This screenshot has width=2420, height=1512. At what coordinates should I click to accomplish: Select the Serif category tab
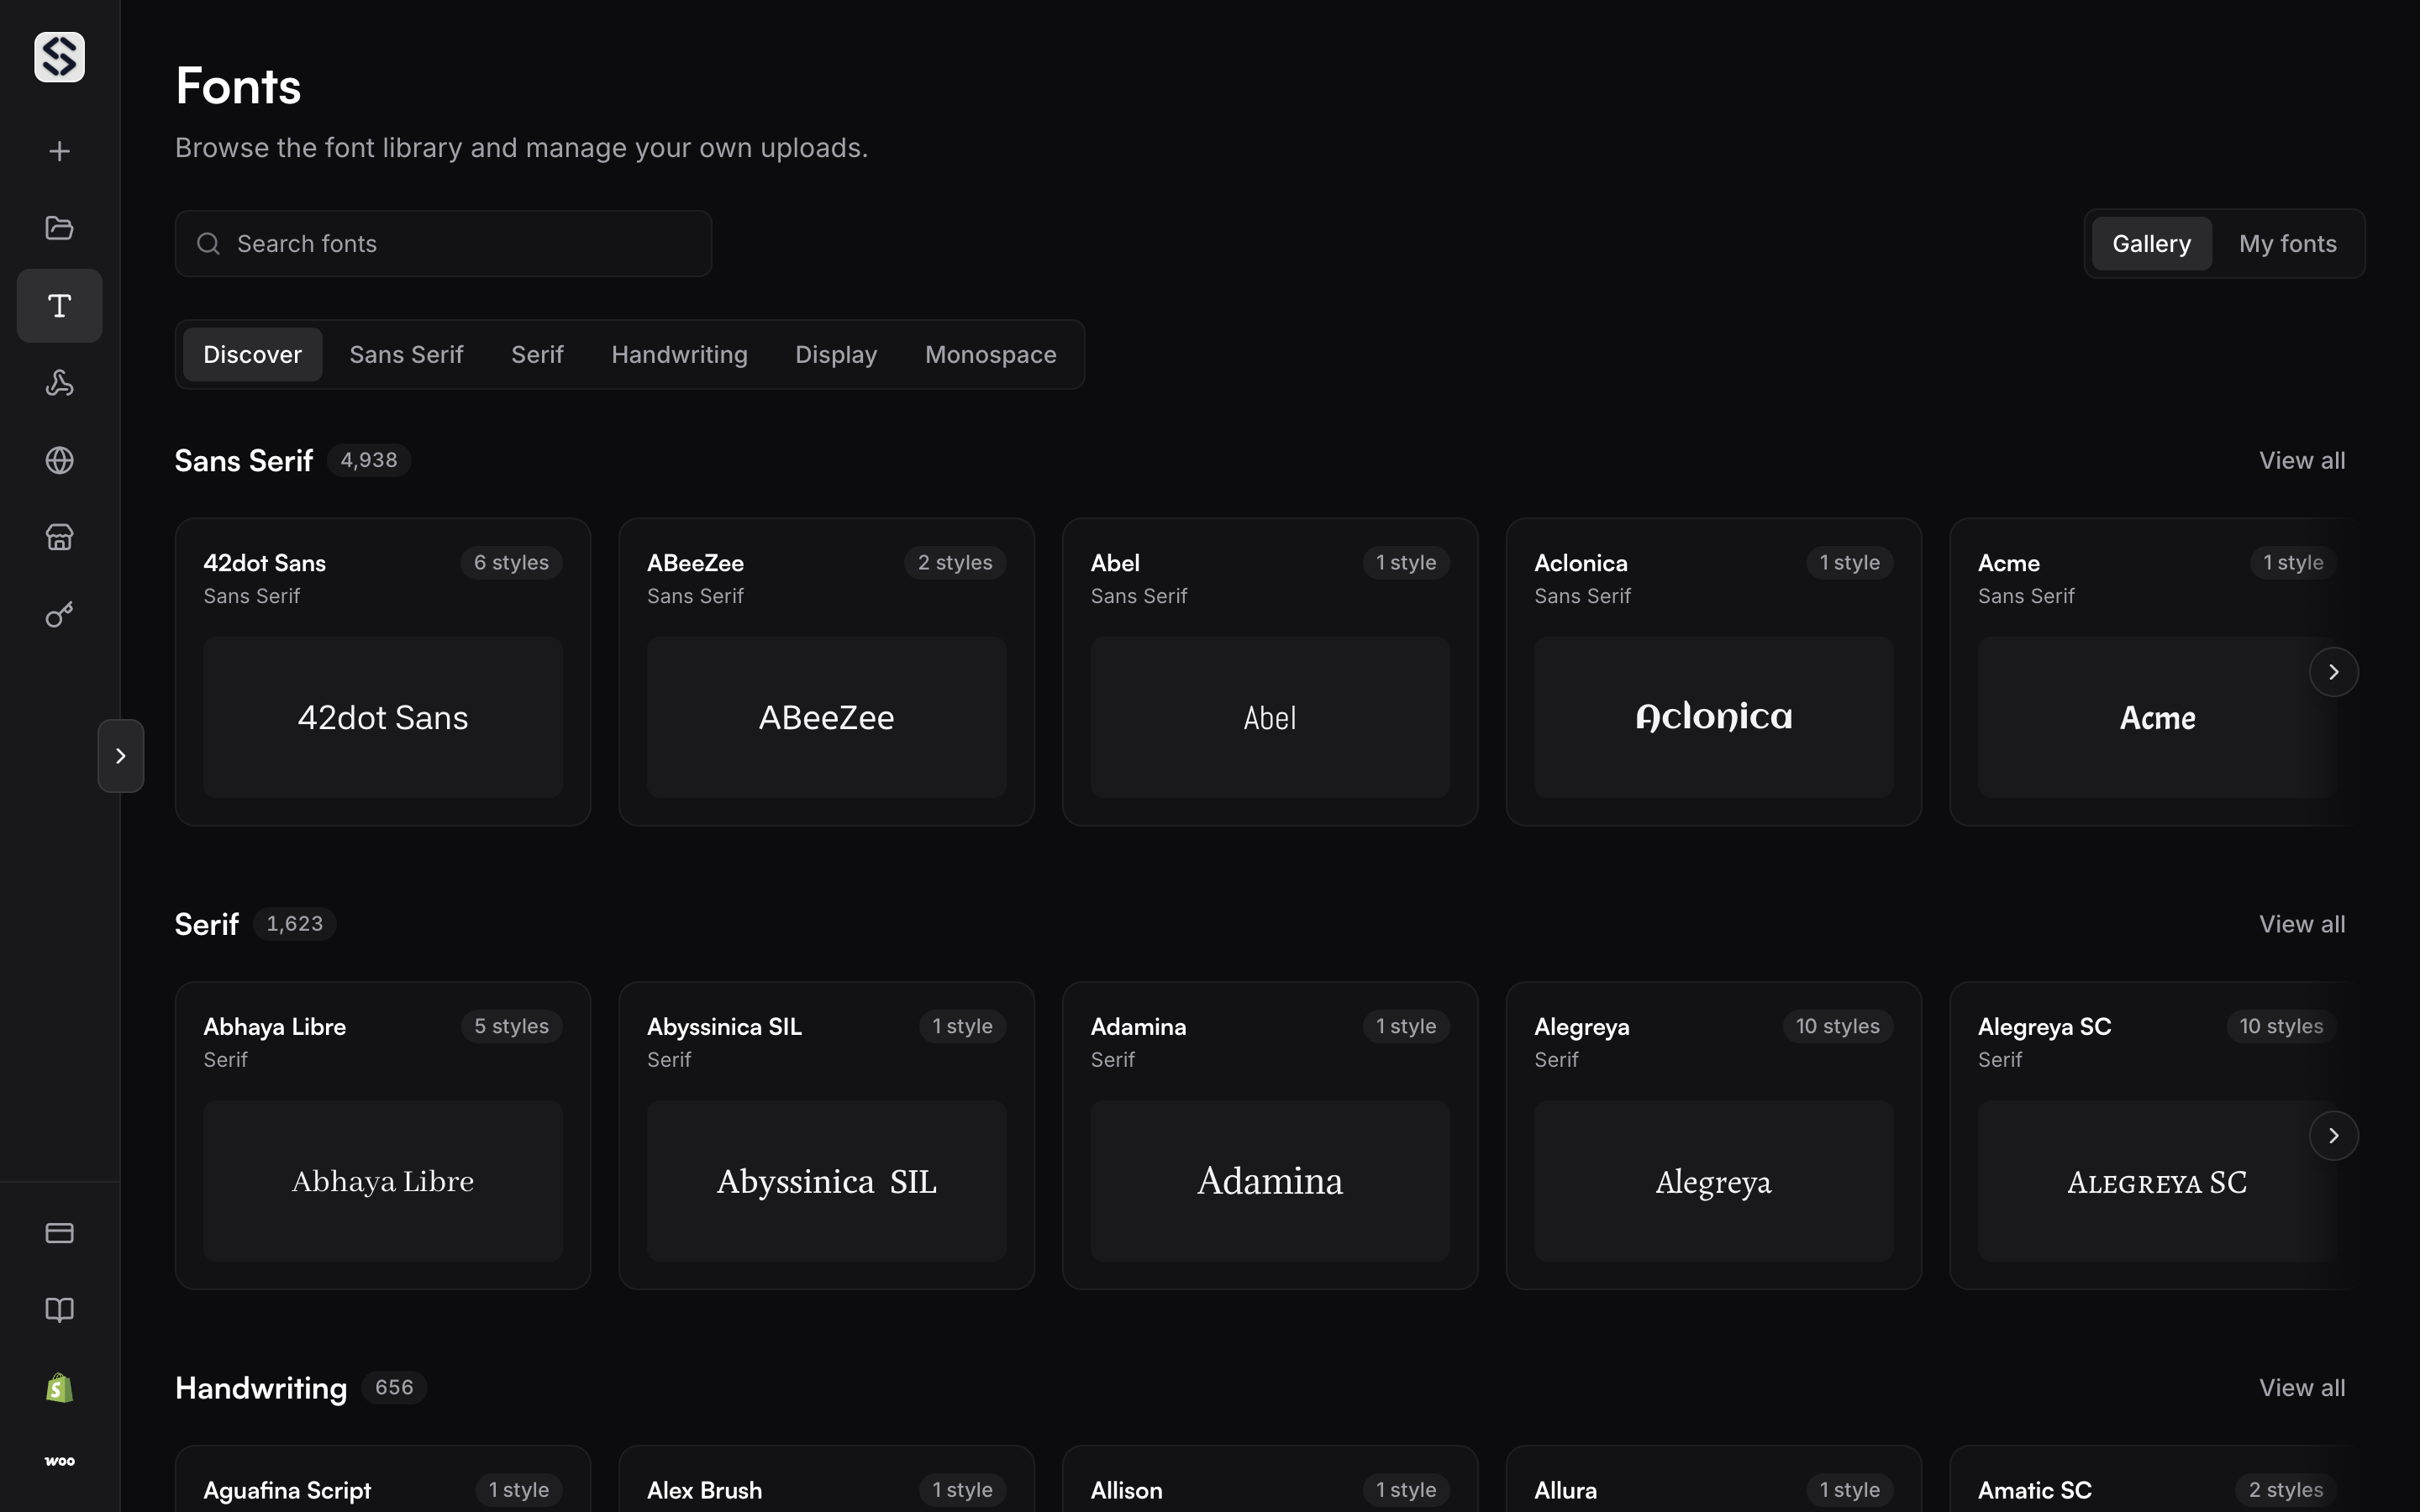[537, 355]
